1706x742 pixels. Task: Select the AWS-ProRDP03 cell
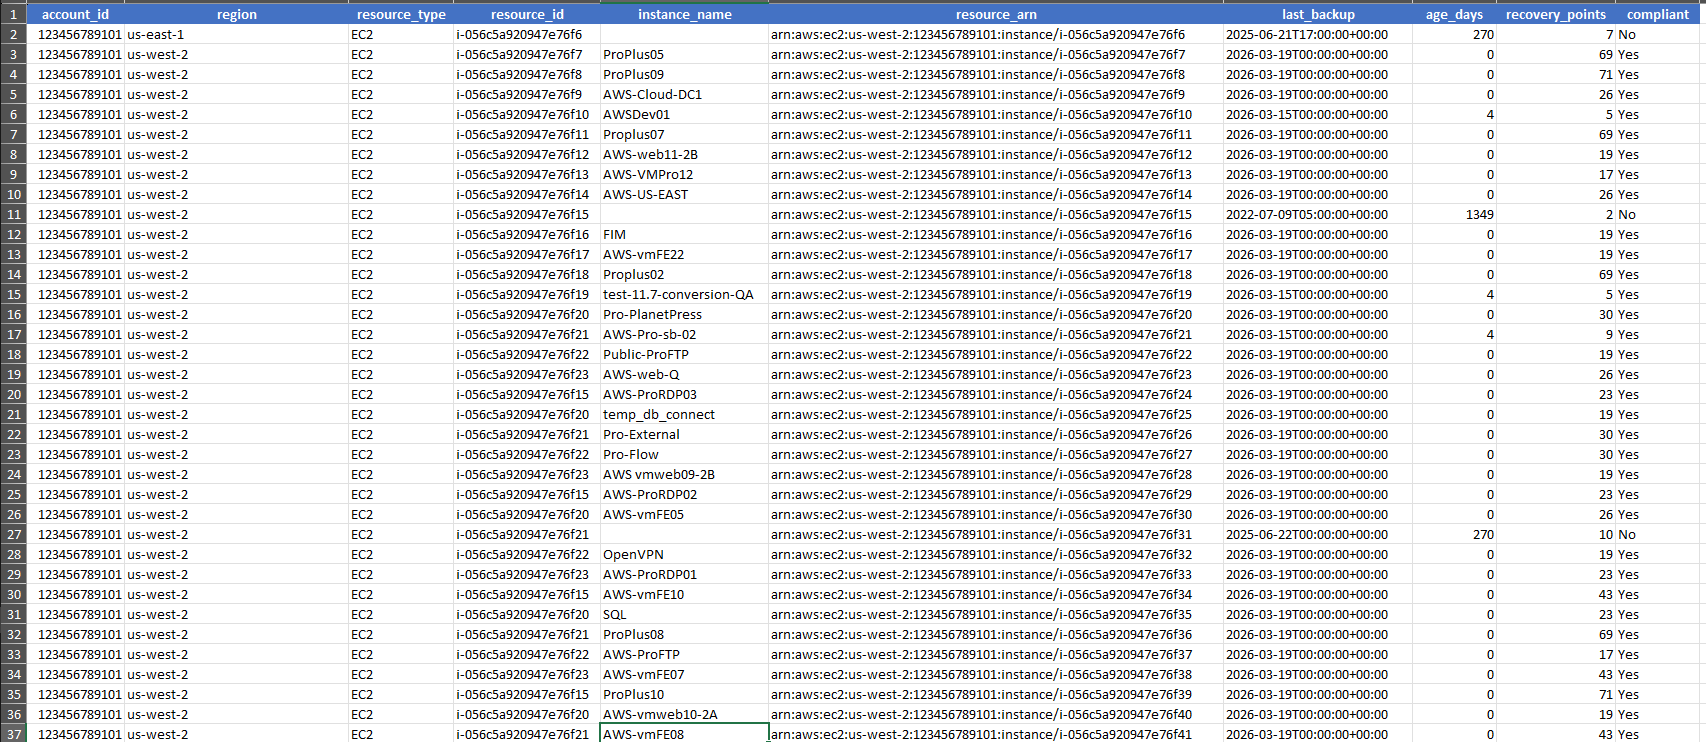(x=684, y=394)
